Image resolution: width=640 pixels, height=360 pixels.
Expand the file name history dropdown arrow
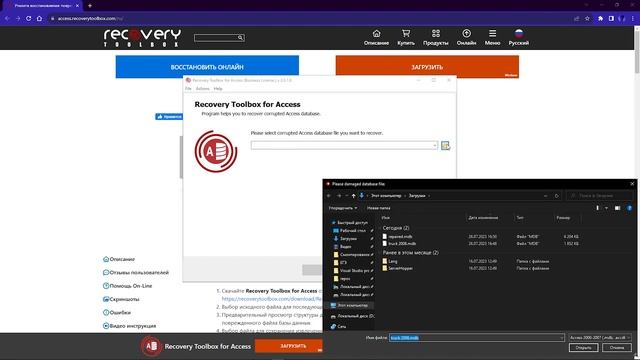[x=561, y=338]
